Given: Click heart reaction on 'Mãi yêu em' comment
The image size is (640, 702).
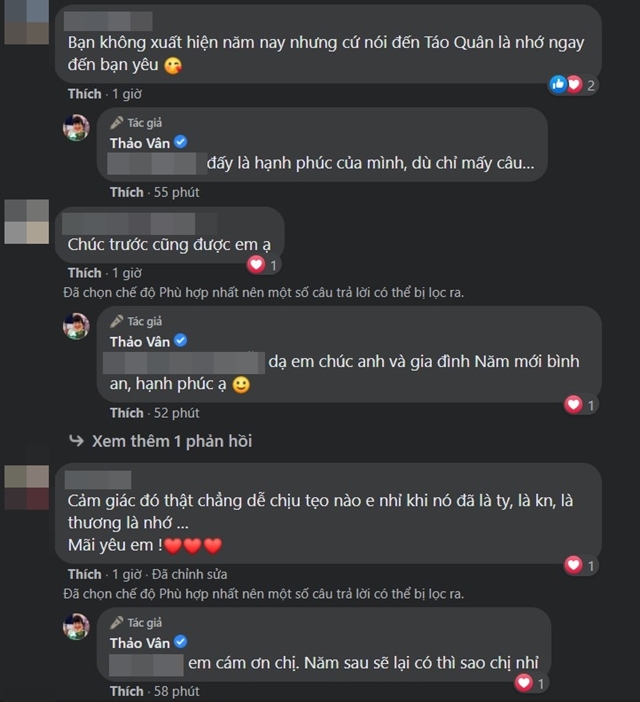Looking at the screenshot, I should click(574, 565).
